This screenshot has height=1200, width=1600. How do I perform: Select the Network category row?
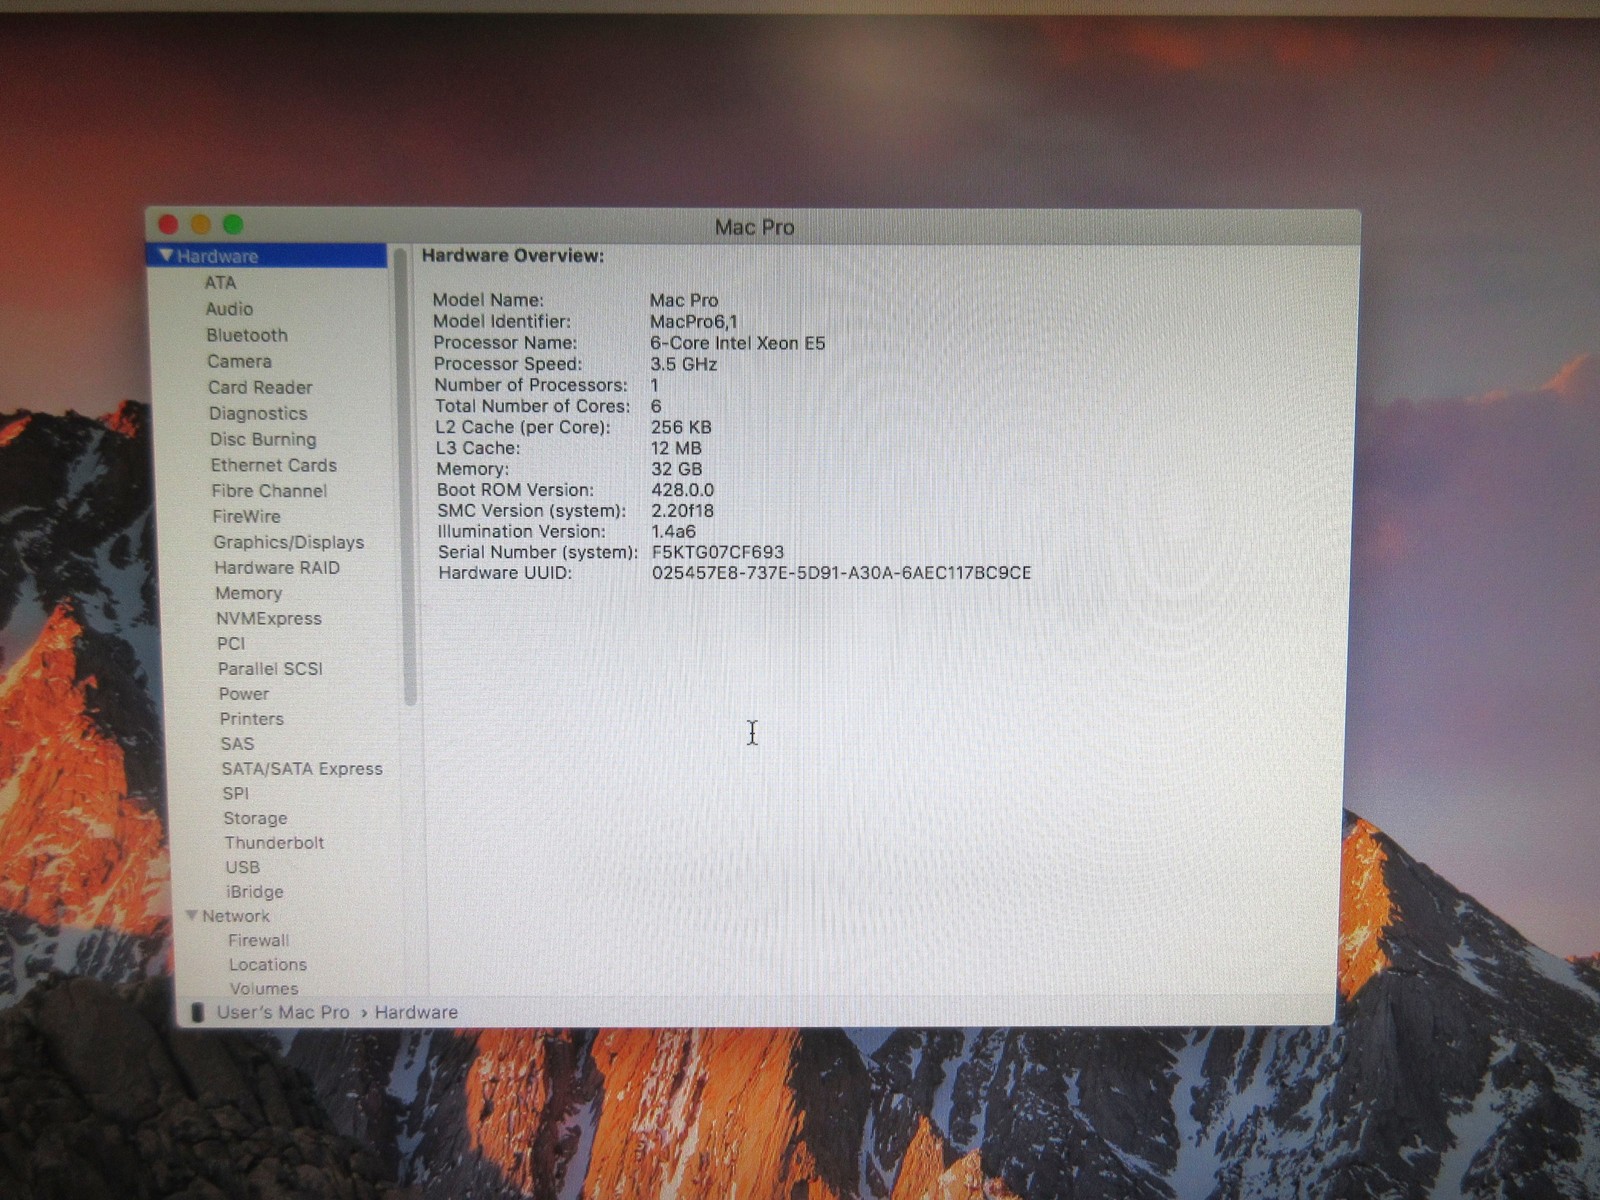[x=236, y=916]
